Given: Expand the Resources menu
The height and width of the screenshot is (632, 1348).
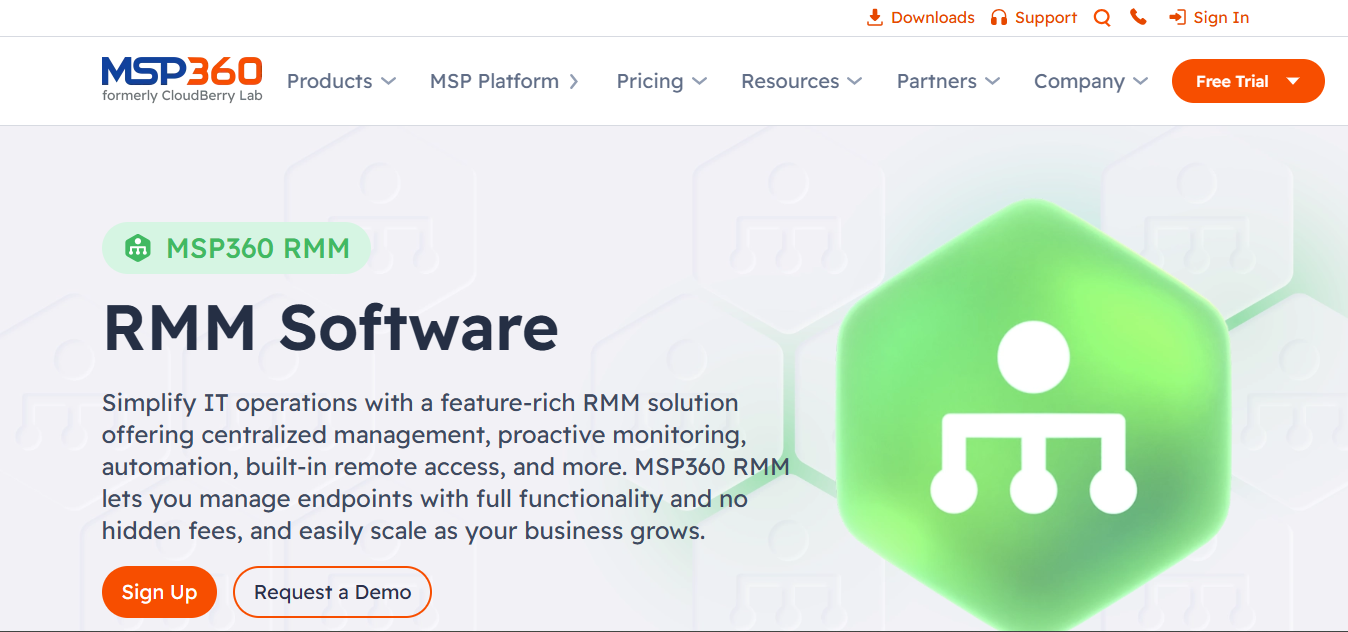Looking at the screenshot, I should [x=790, y=81].
